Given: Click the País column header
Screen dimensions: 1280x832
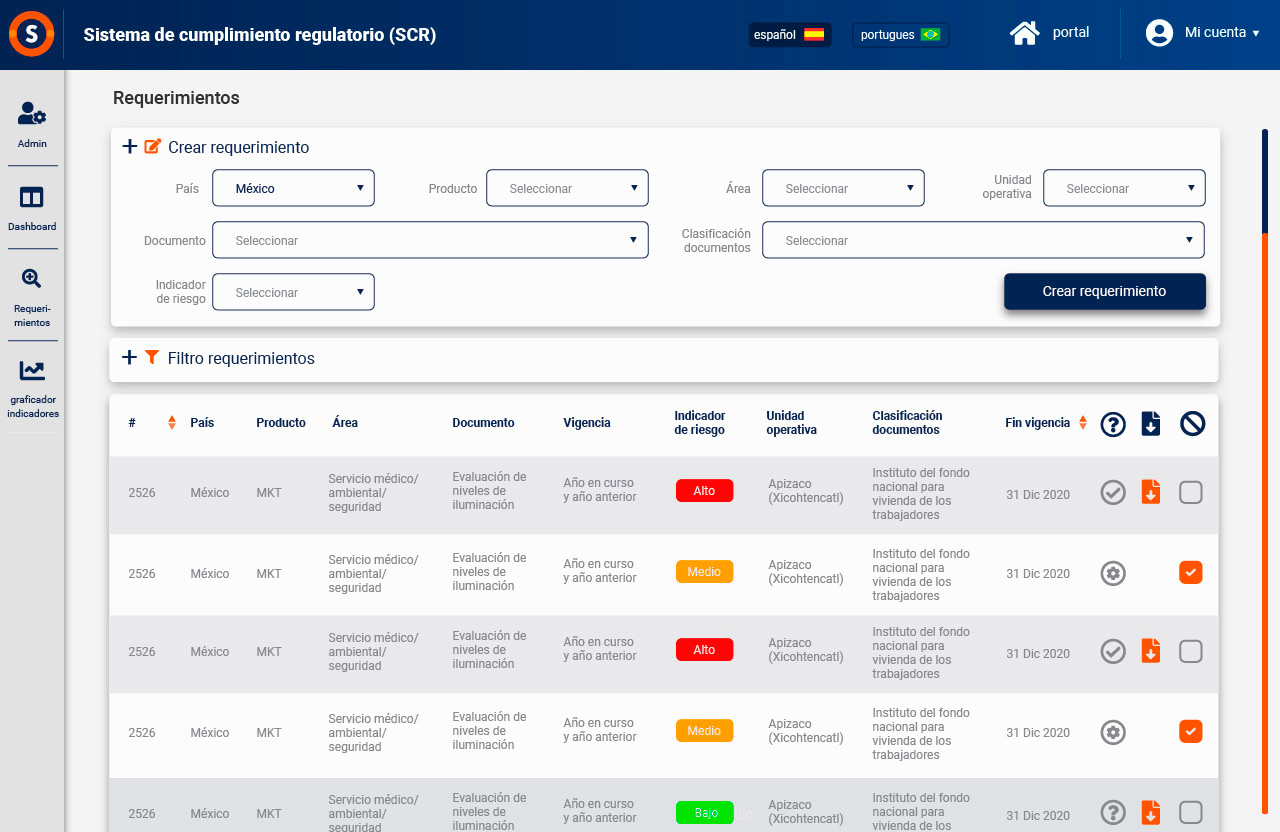Looking at the screenshot, I should 202,423.
